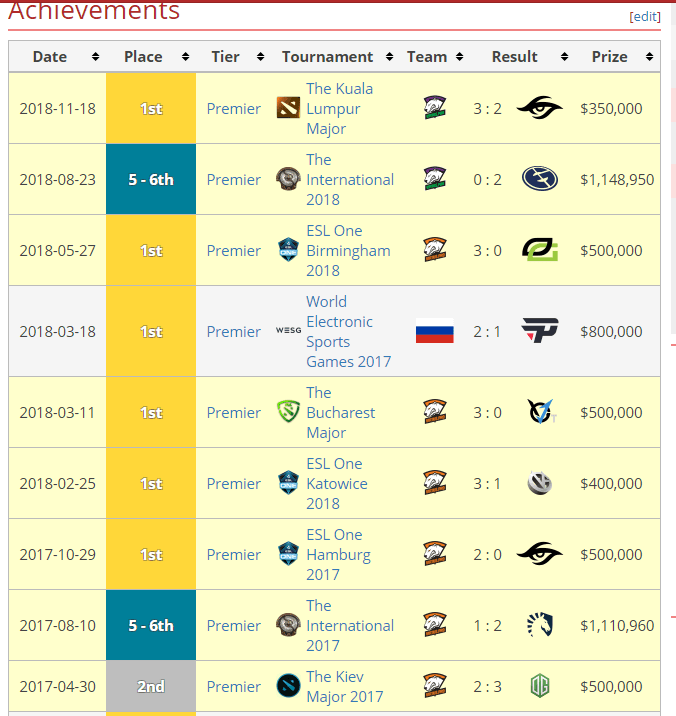Open Vici Gaming logo in Katowice row
Screen dimensions: 676x716
[539, 483]
